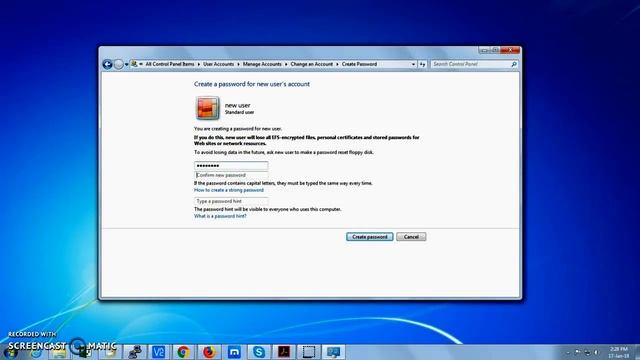This screenshot has height=360, width=640.
Task: Click the Create password button
Action: tap(370, 237)
